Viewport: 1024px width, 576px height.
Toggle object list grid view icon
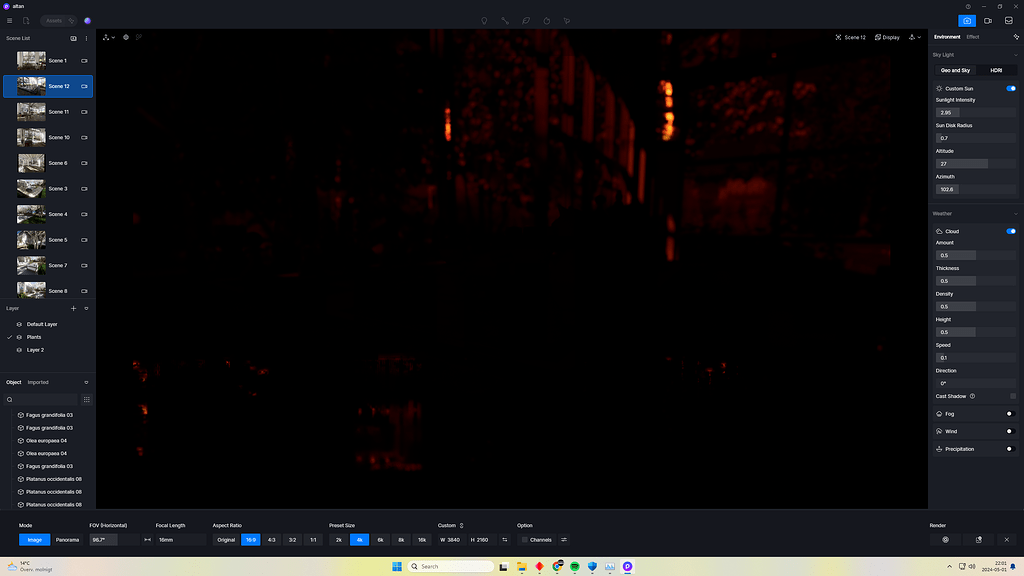point(86,400)
